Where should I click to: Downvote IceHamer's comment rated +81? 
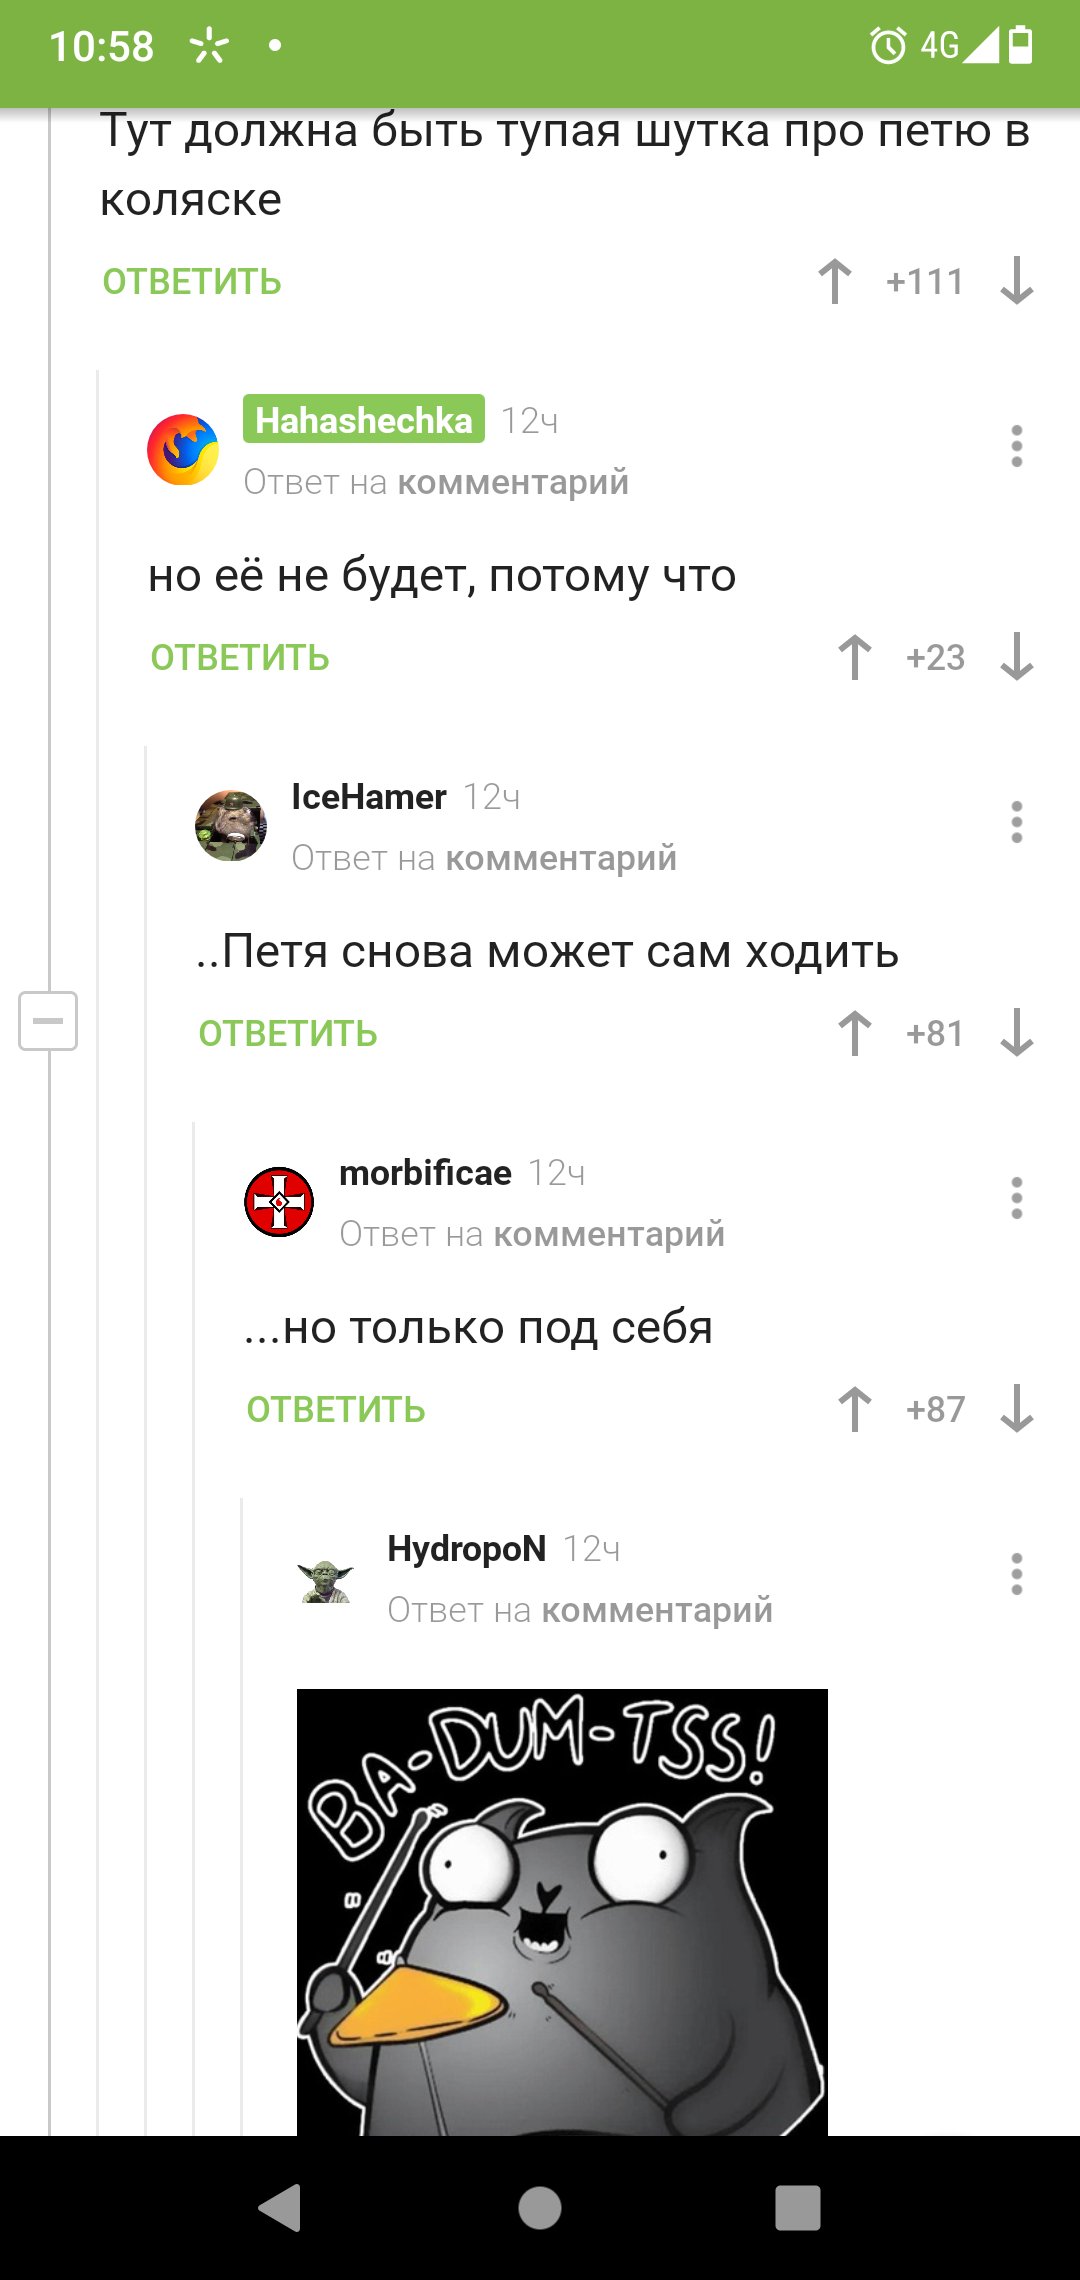(x=1017, y=1033)
